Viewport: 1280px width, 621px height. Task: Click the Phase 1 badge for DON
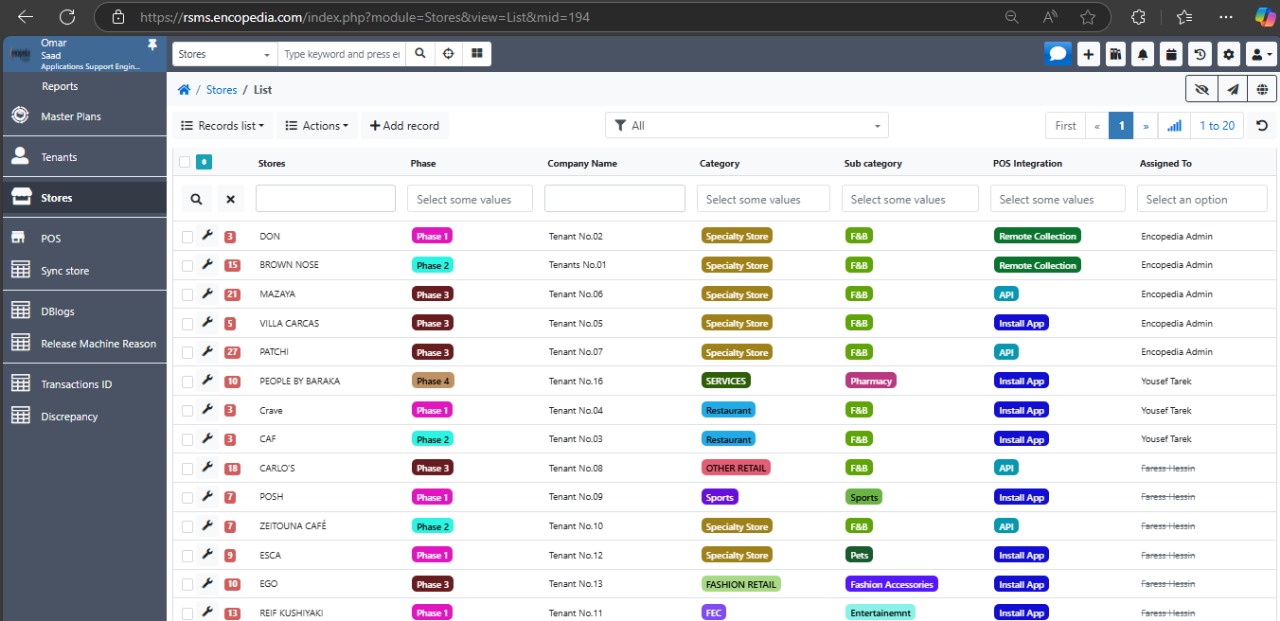tap(432, 237)
